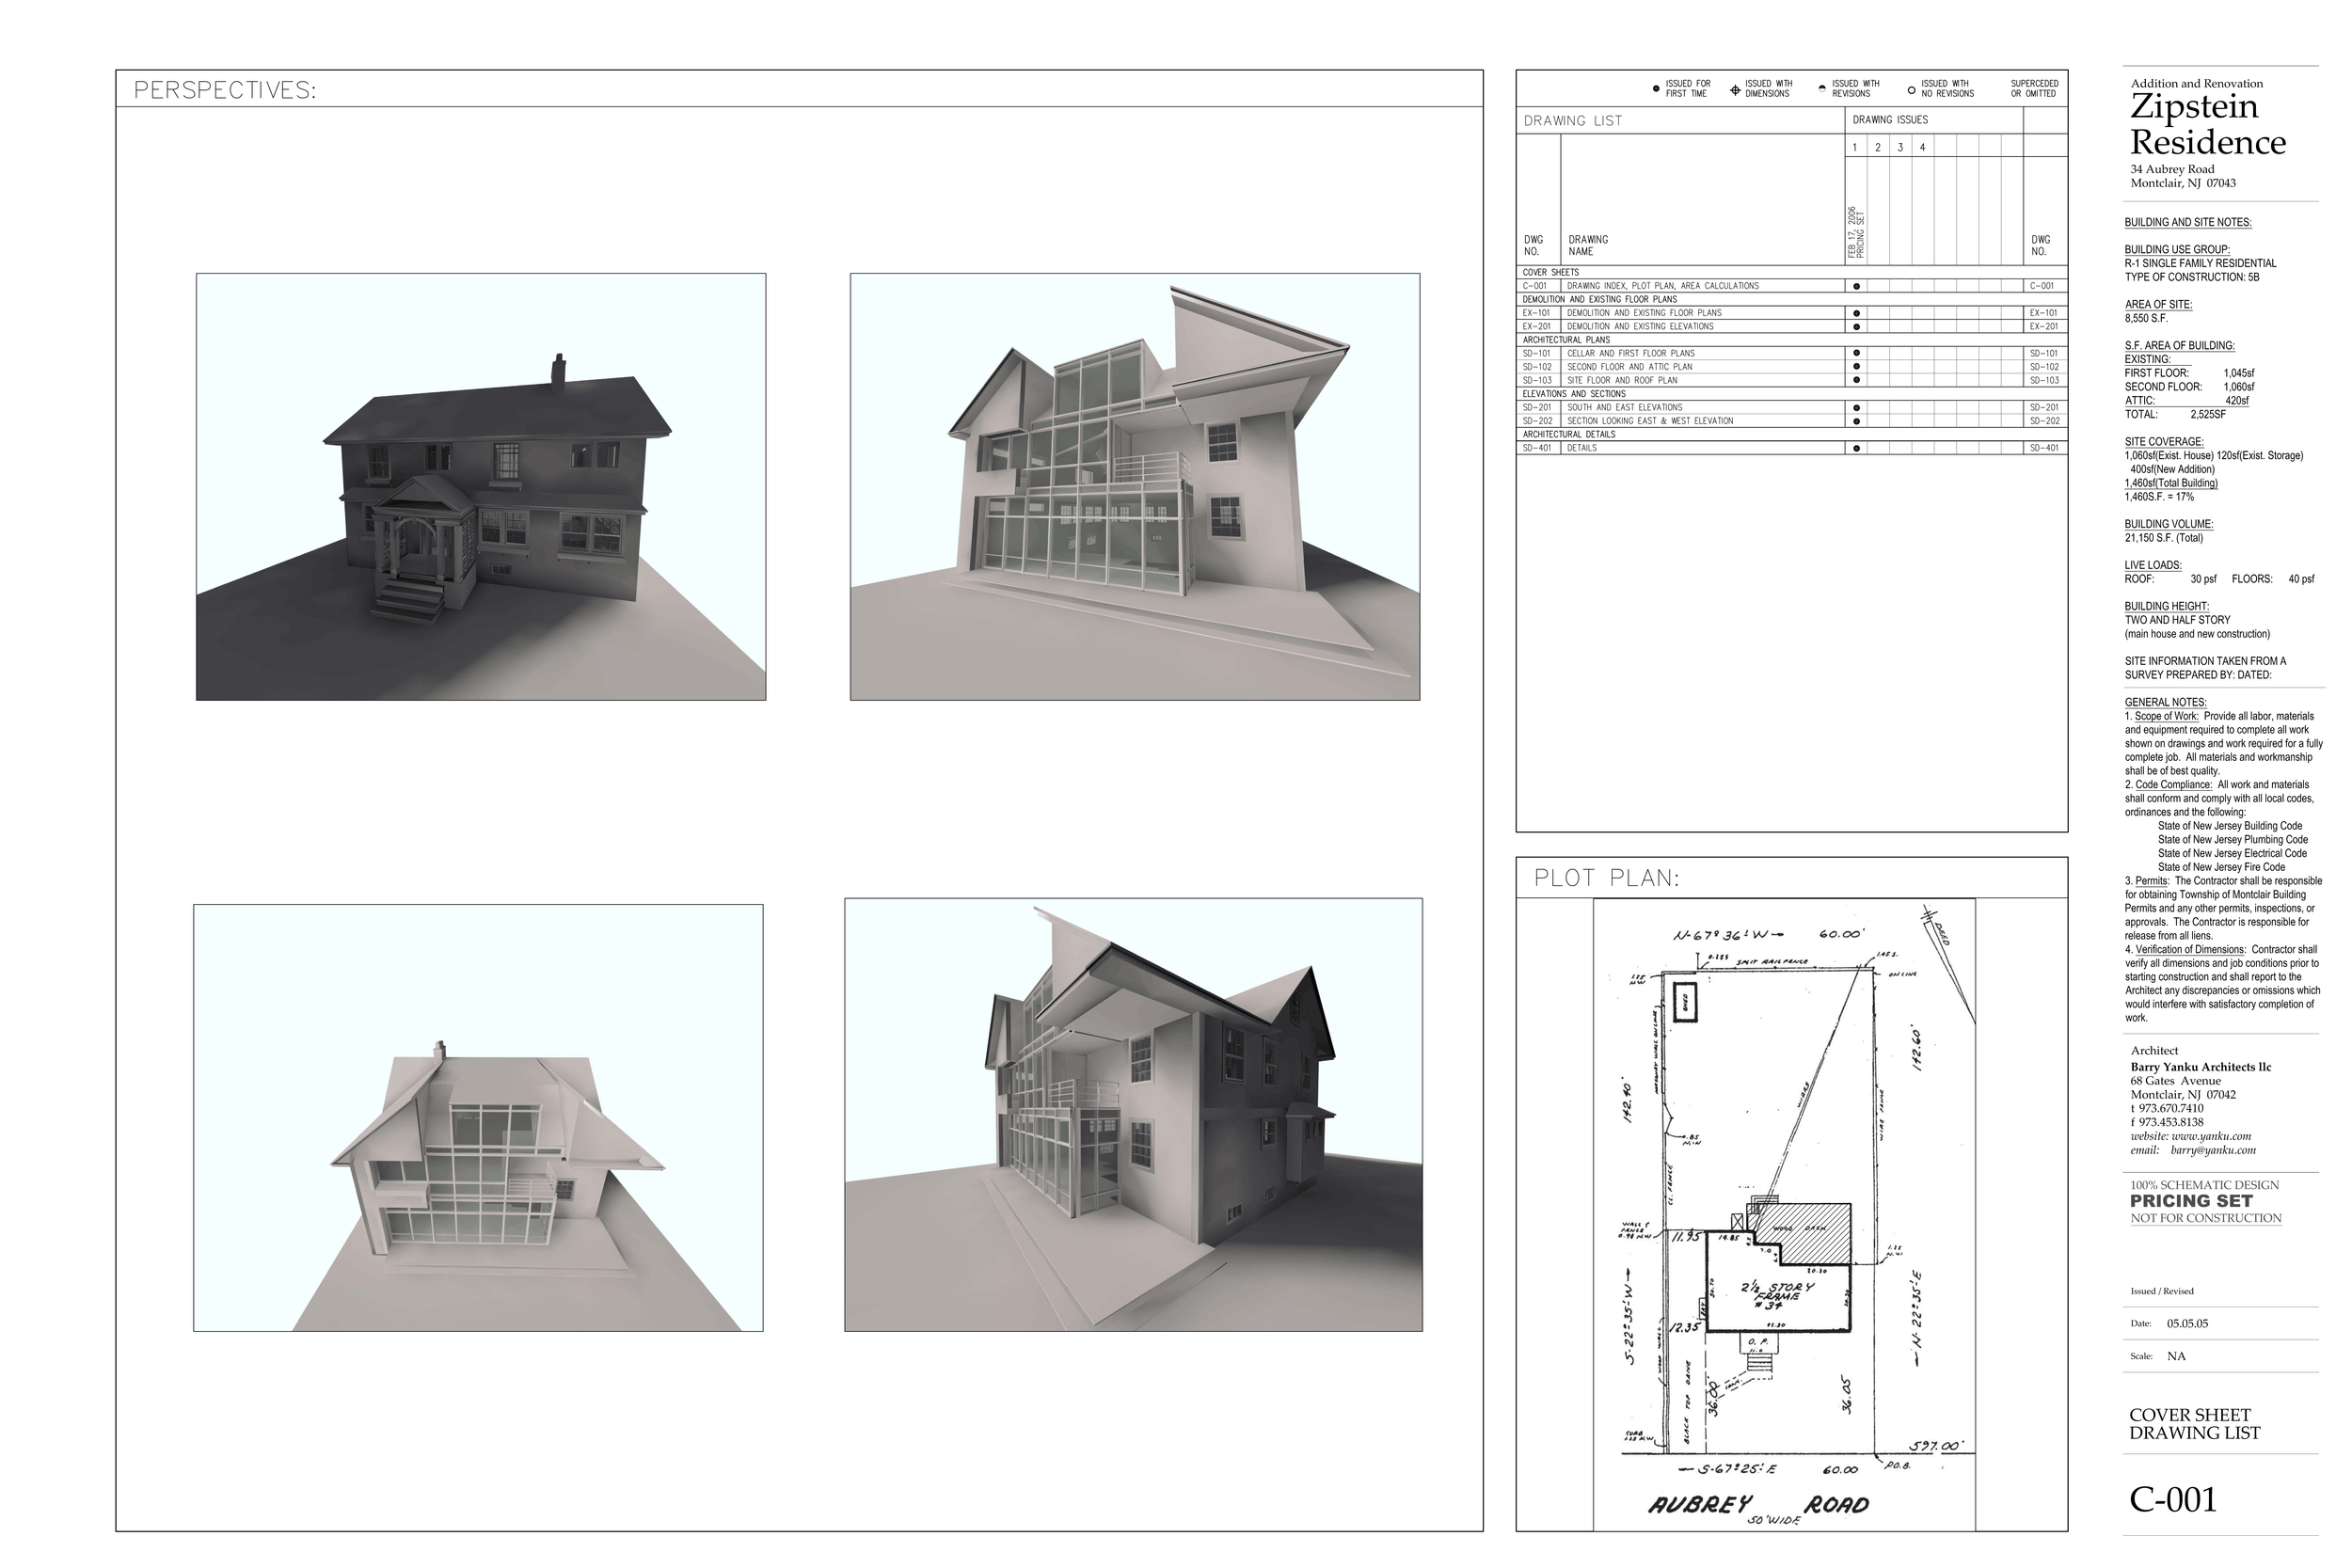
Task: Click the existing house perspective thumbnail
Action: (x=481, y=486)
